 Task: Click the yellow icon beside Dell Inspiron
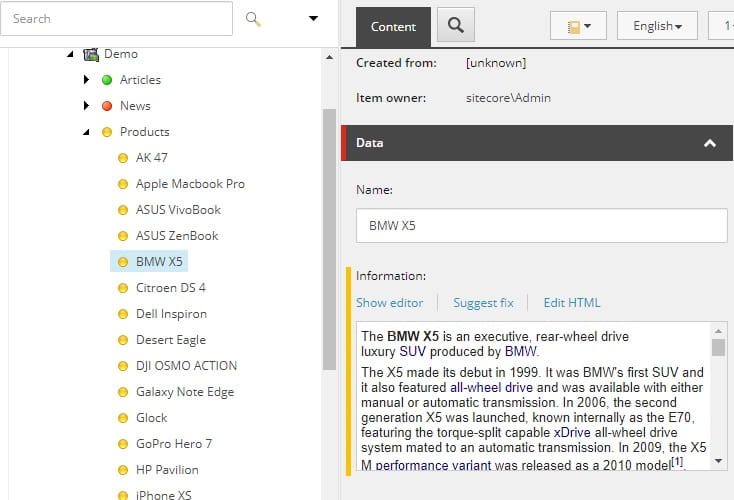[123, 314]
